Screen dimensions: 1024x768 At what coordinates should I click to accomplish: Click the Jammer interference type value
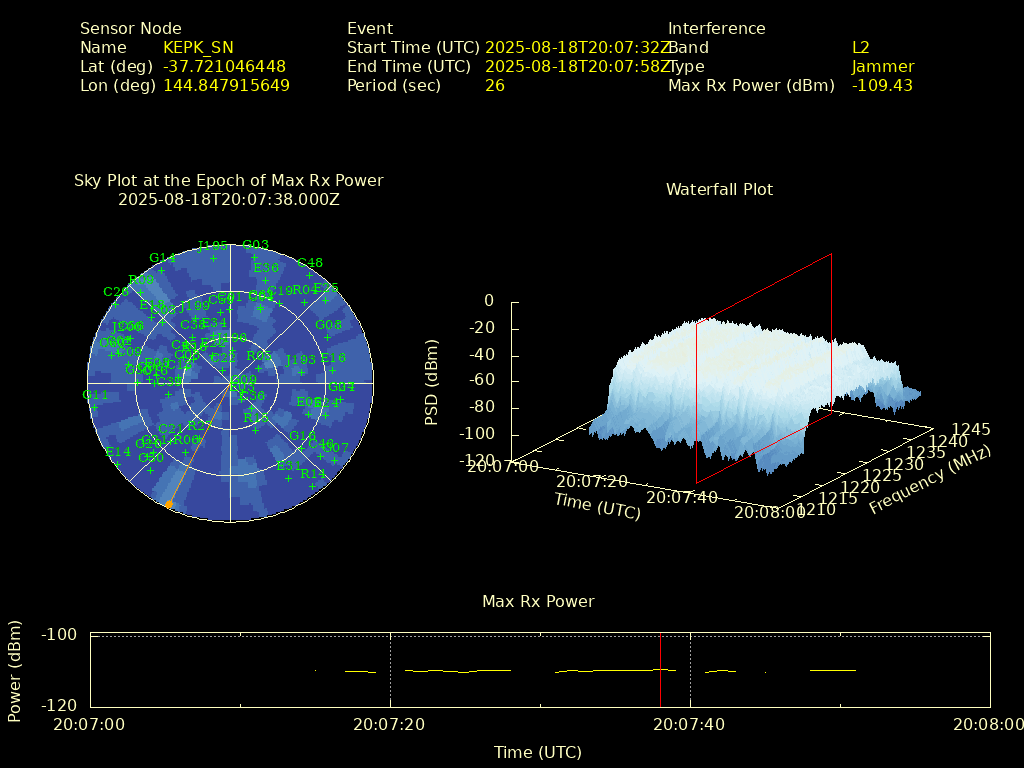(x=882, y=66)
